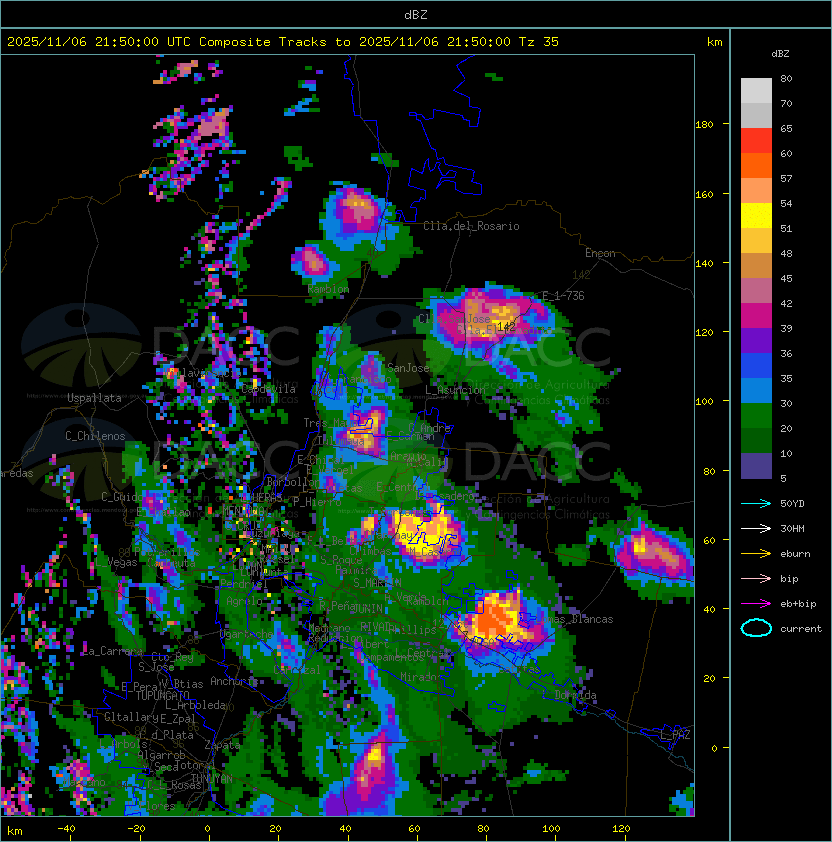
Task: Click the 'TUPUNGATO' map label
Action: 162,696
